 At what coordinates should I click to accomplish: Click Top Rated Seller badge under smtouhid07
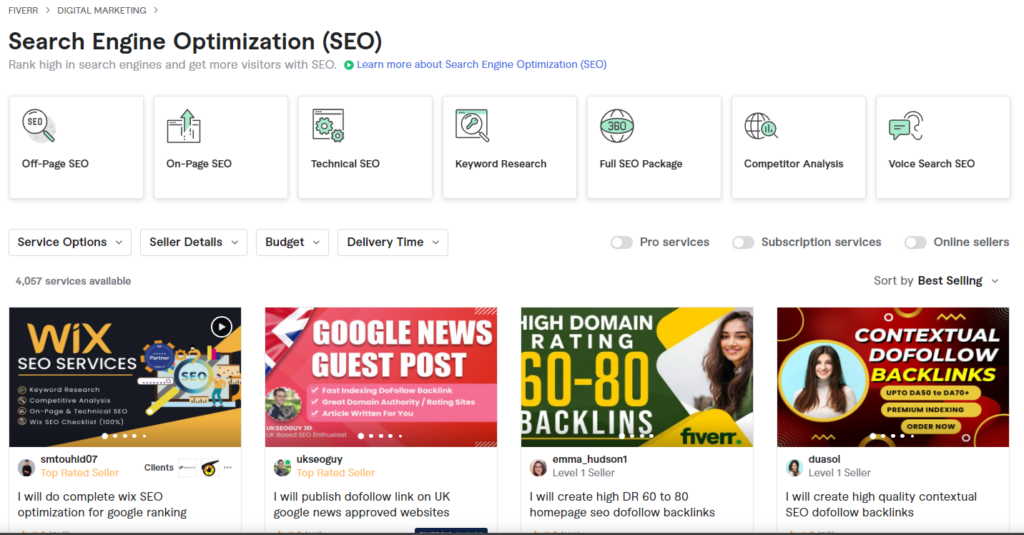click(x=80, y=473)
